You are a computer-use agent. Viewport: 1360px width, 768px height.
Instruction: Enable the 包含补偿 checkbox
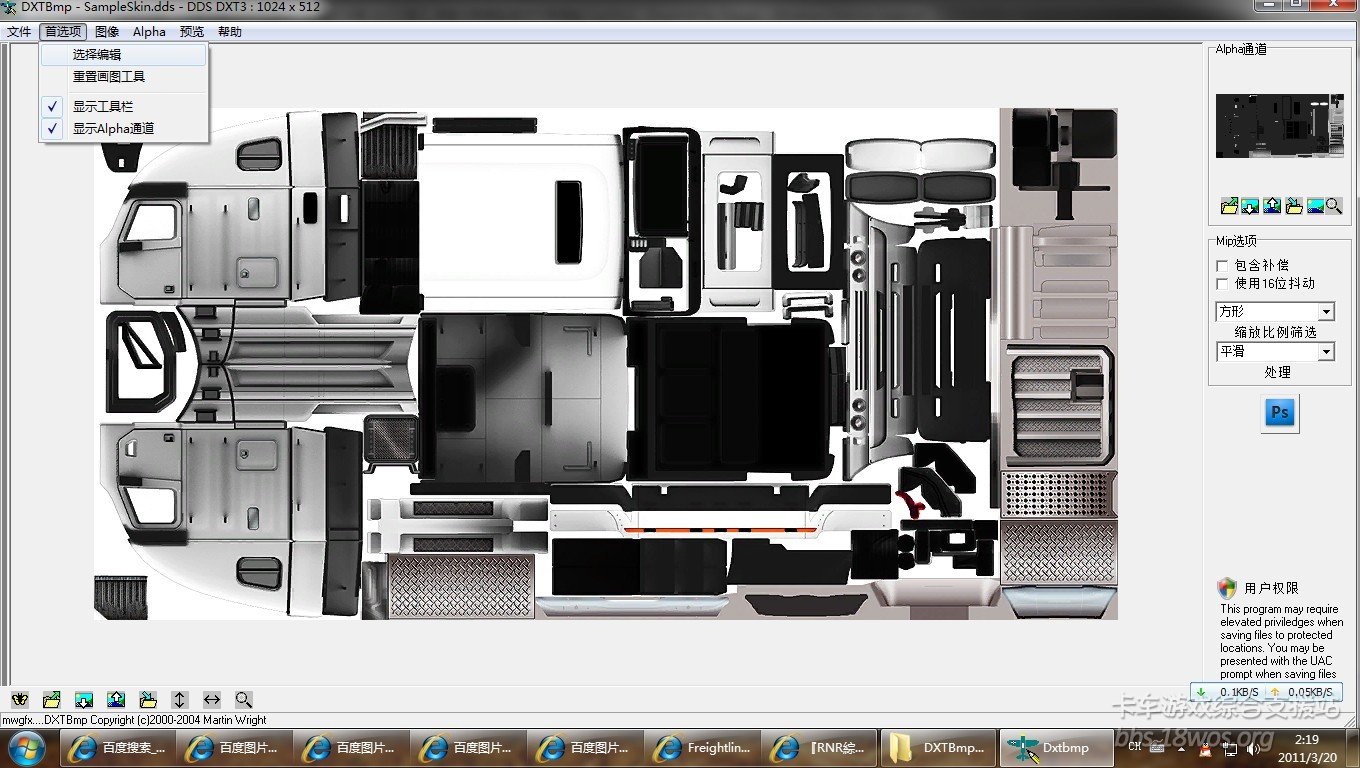click(1222, 266)
